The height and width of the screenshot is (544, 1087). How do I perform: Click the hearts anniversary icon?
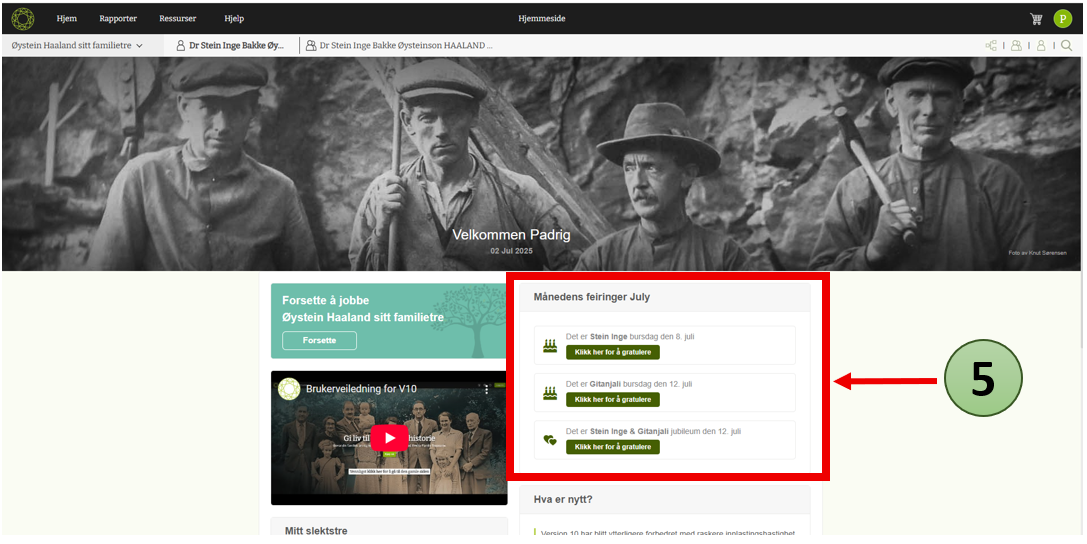click(x=549, y=440)
